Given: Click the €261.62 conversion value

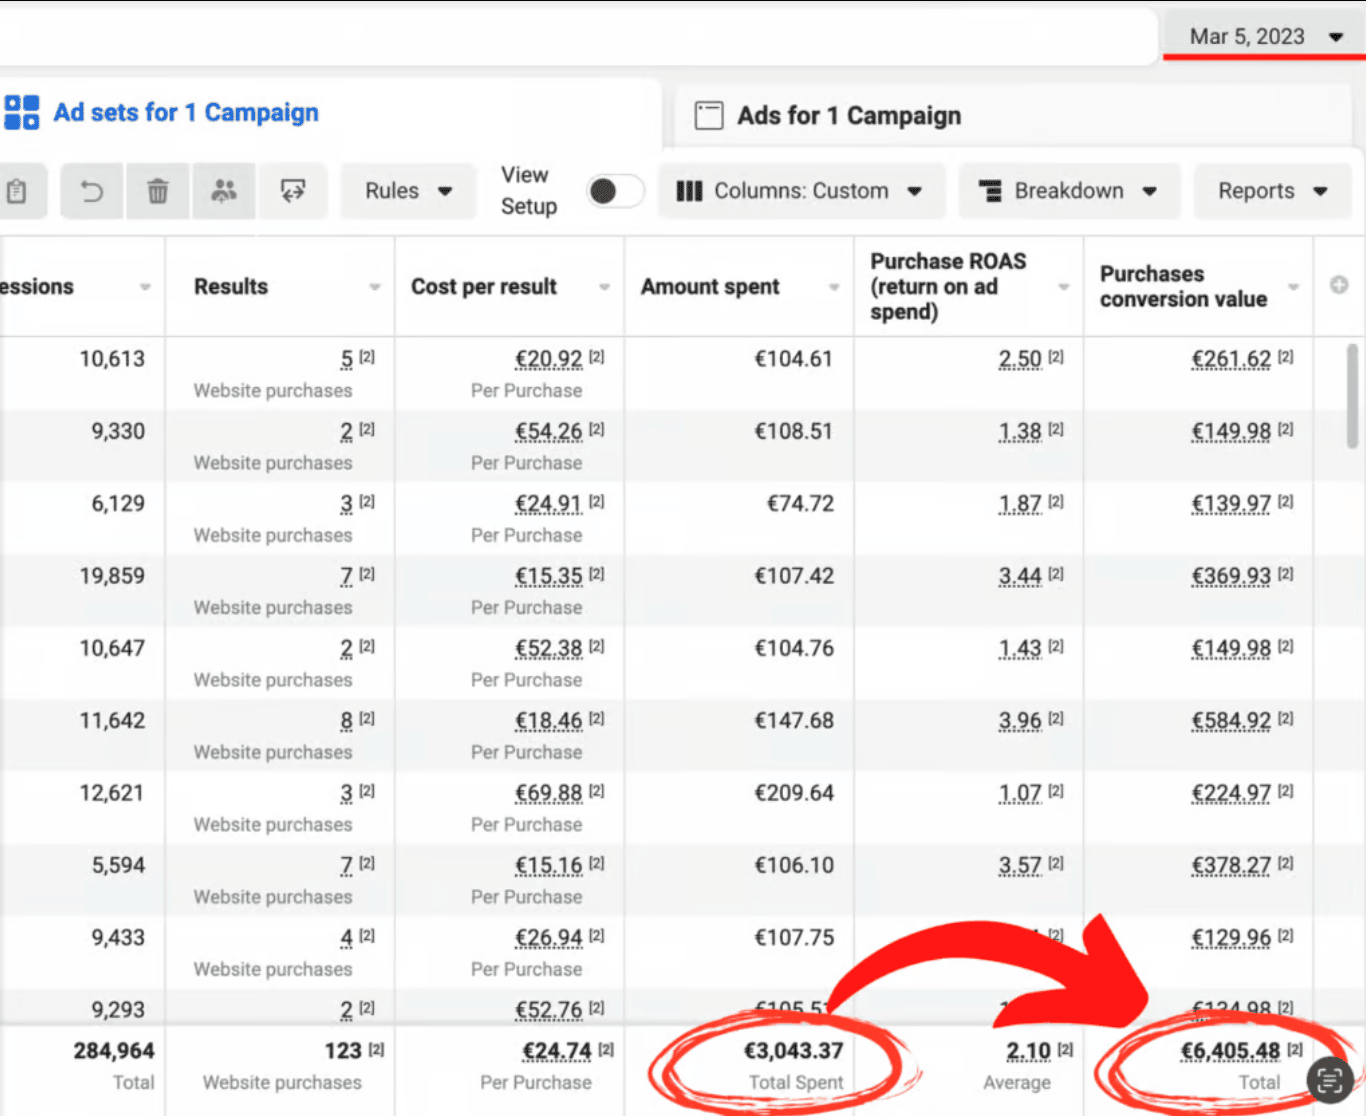Looking at the screenshot, I should click(x=1231, y=359).
